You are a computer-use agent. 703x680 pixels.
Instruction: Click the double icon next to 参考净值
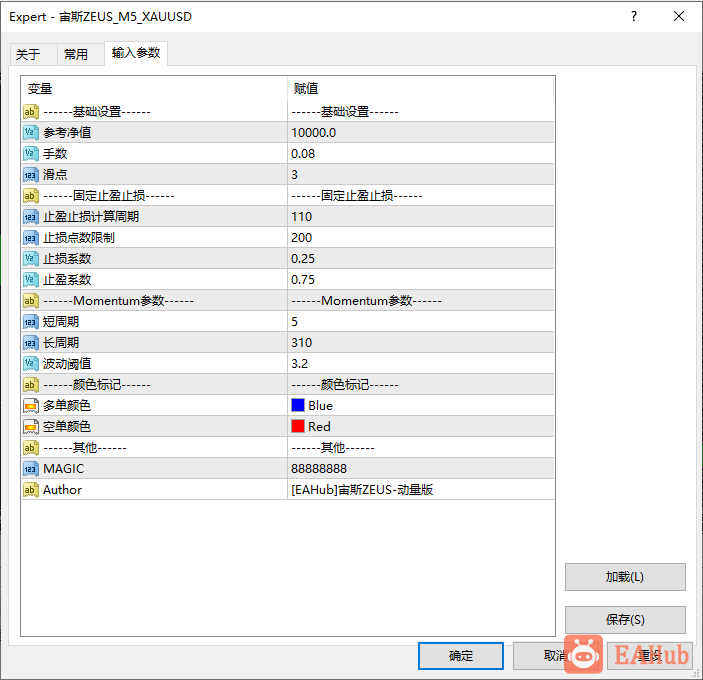click(30, 133)
